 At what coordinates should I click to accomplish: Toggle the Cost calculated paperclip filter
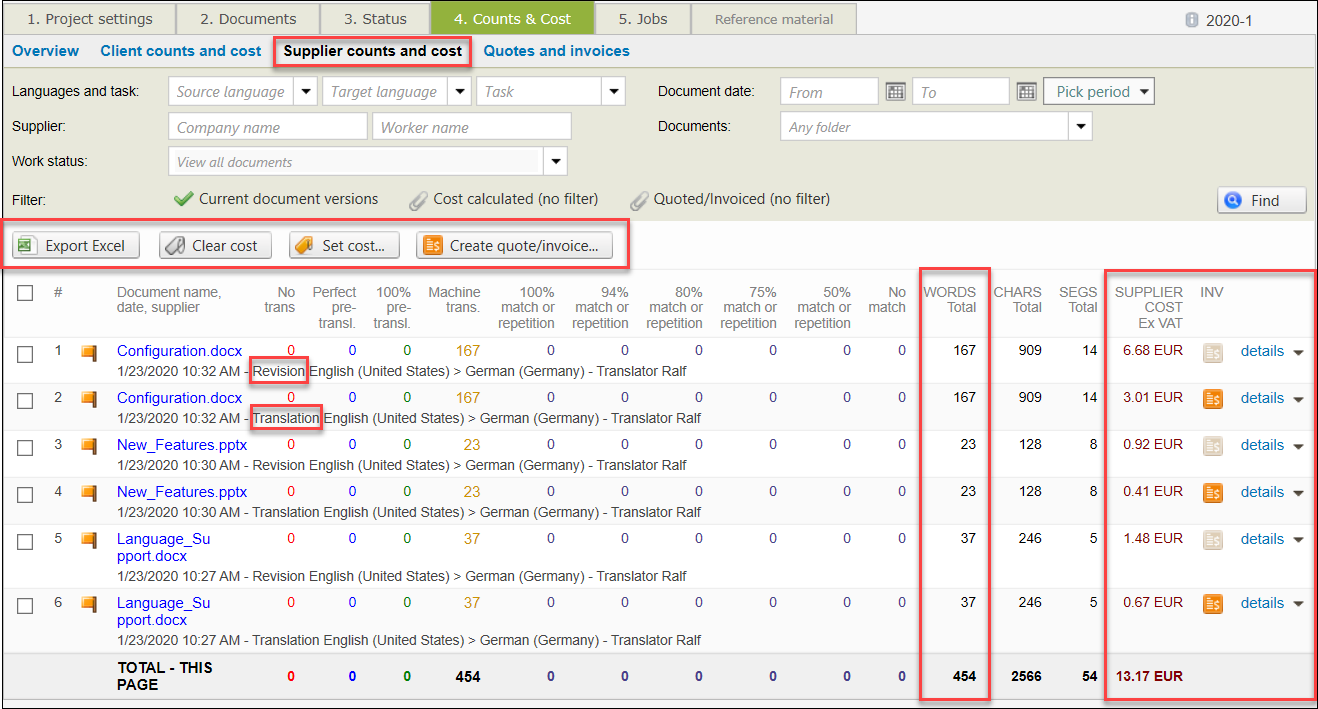pyautogui.click(x=419, y=200)
